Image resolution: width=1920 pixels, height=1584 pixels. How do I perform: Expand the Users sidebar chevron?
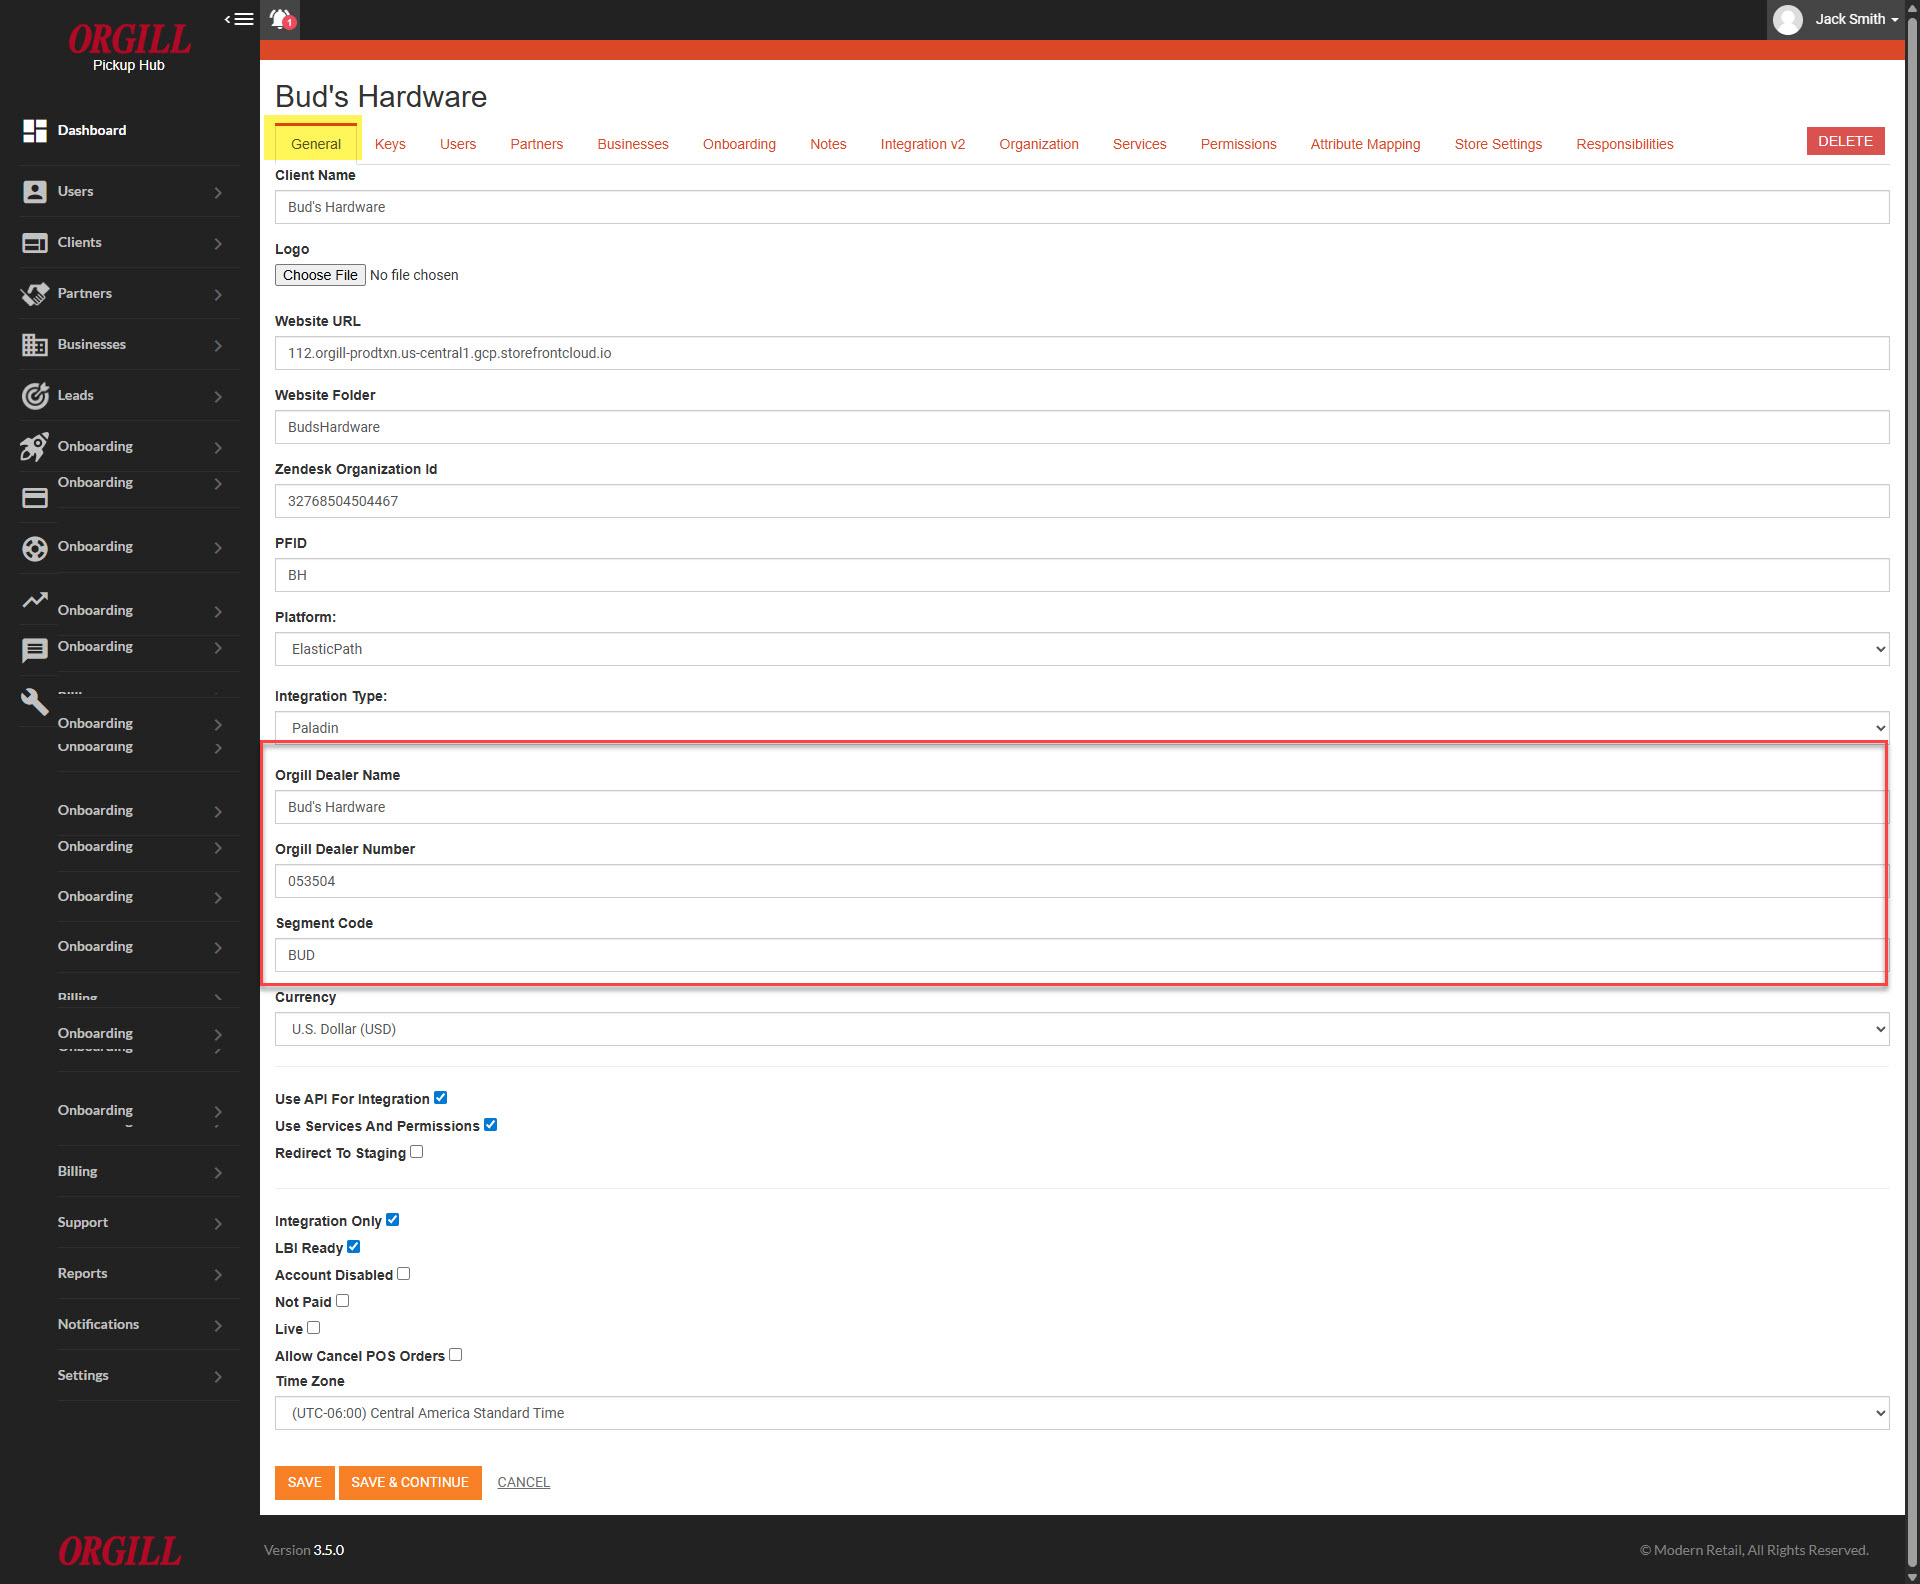(x=218, y=192)
